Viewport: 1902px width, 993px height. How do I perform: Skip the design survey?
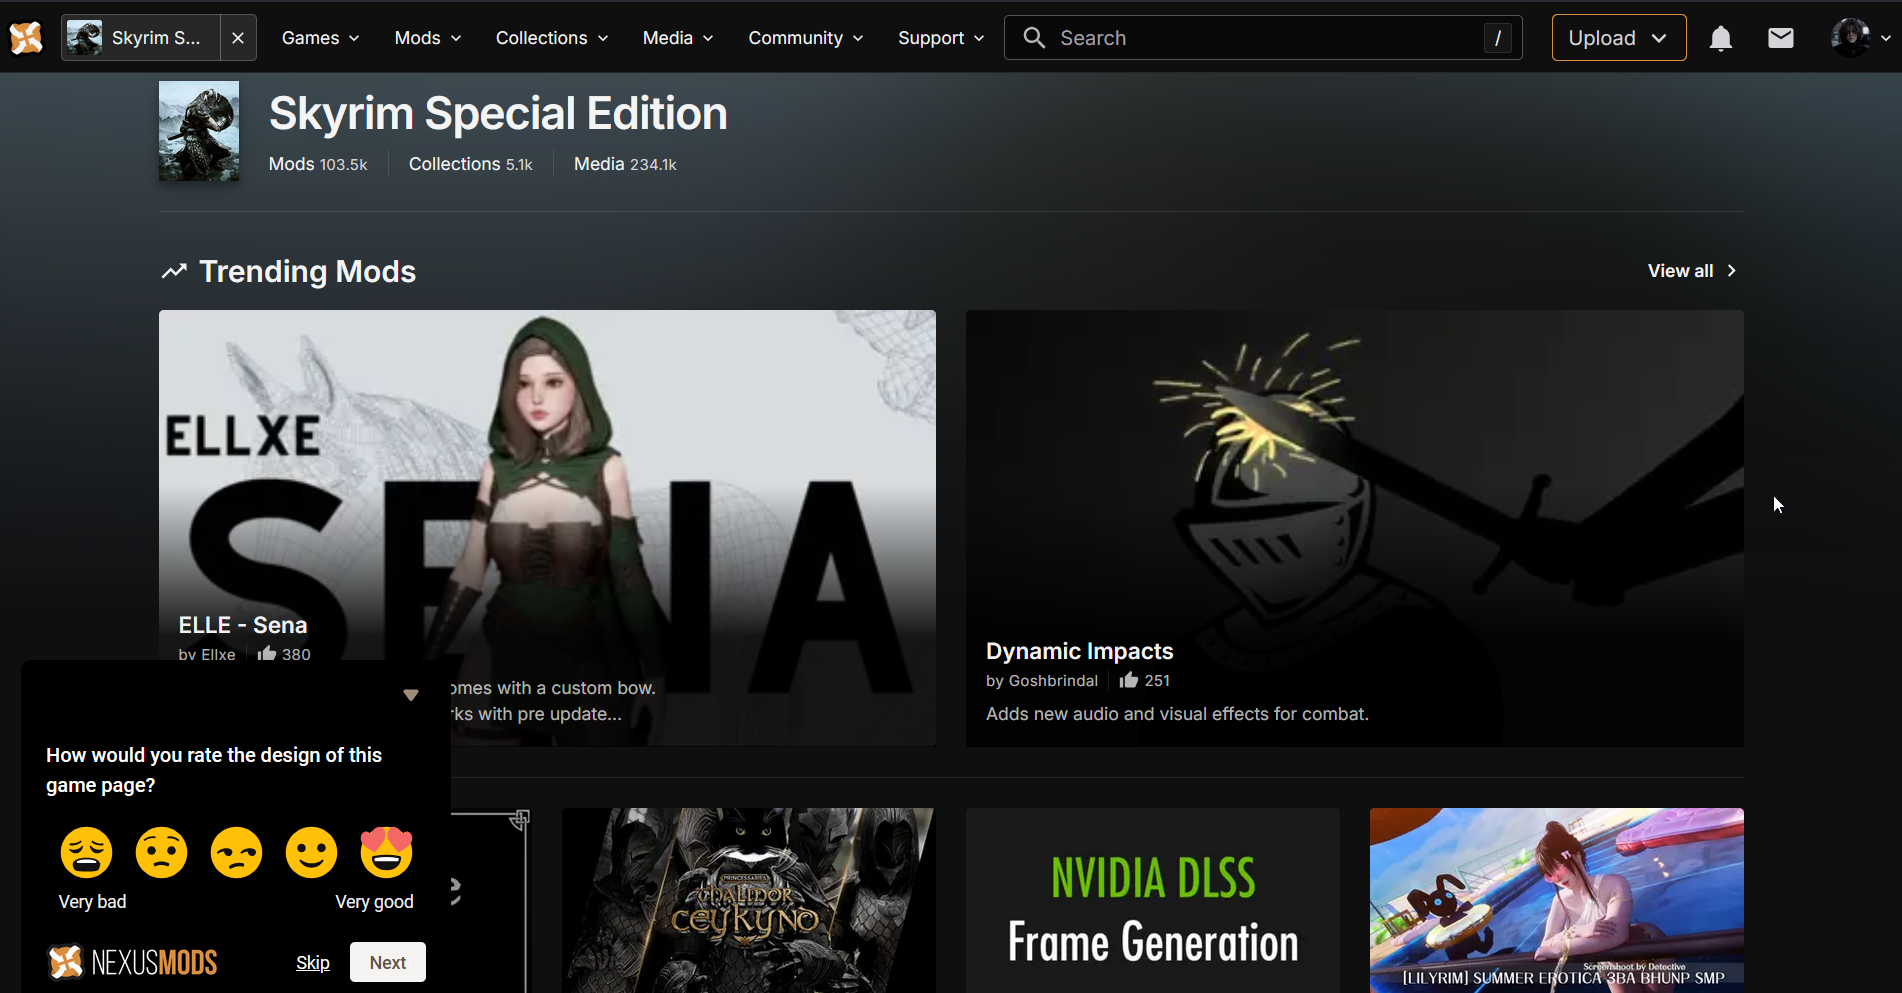[x=313, y=963]
